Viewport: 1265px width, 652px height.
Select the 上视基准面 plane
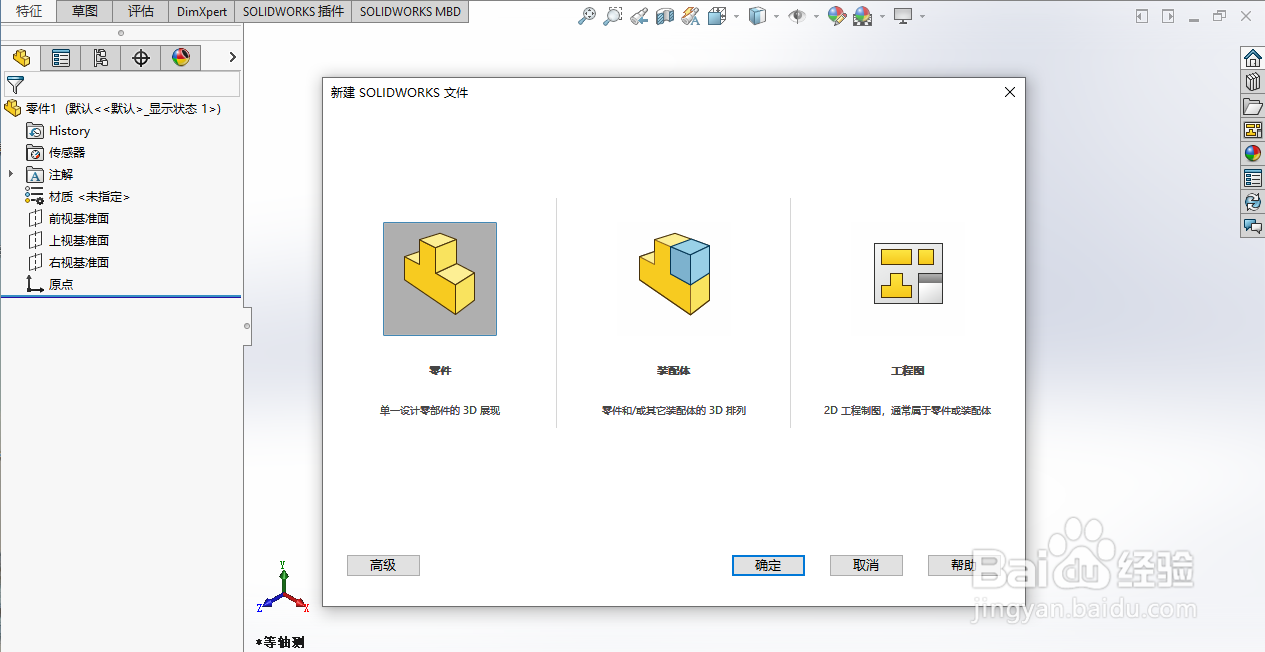click(68, 241)
